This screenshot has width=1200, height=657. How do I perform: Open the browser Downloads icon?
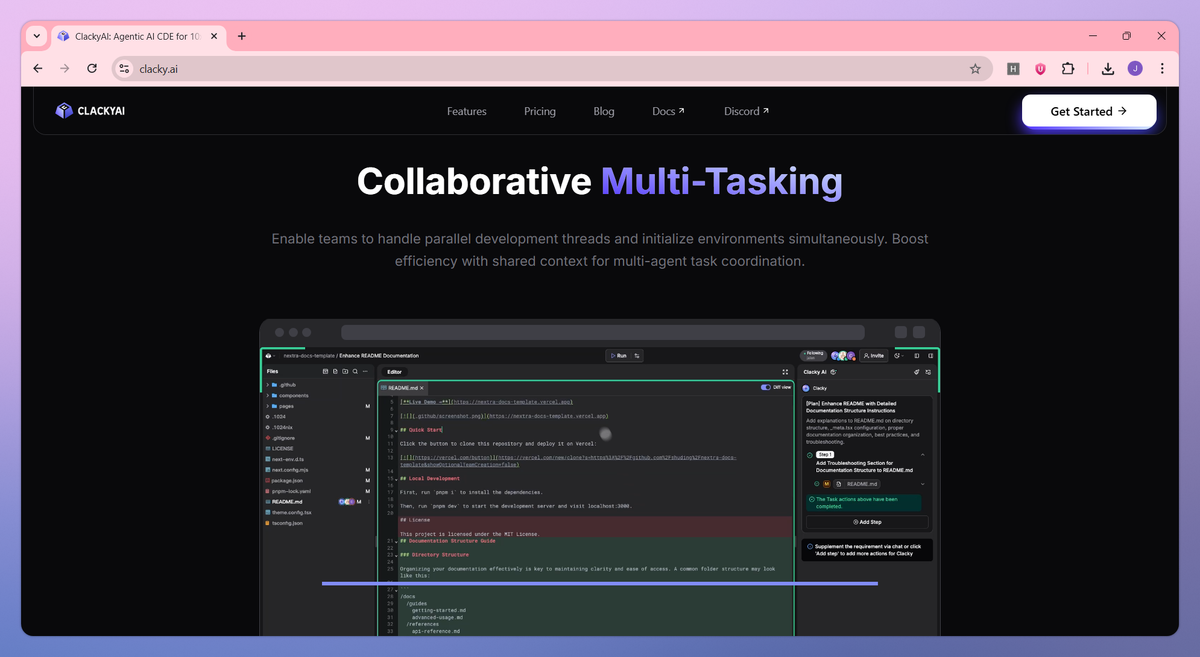[x=1108, y=69]
